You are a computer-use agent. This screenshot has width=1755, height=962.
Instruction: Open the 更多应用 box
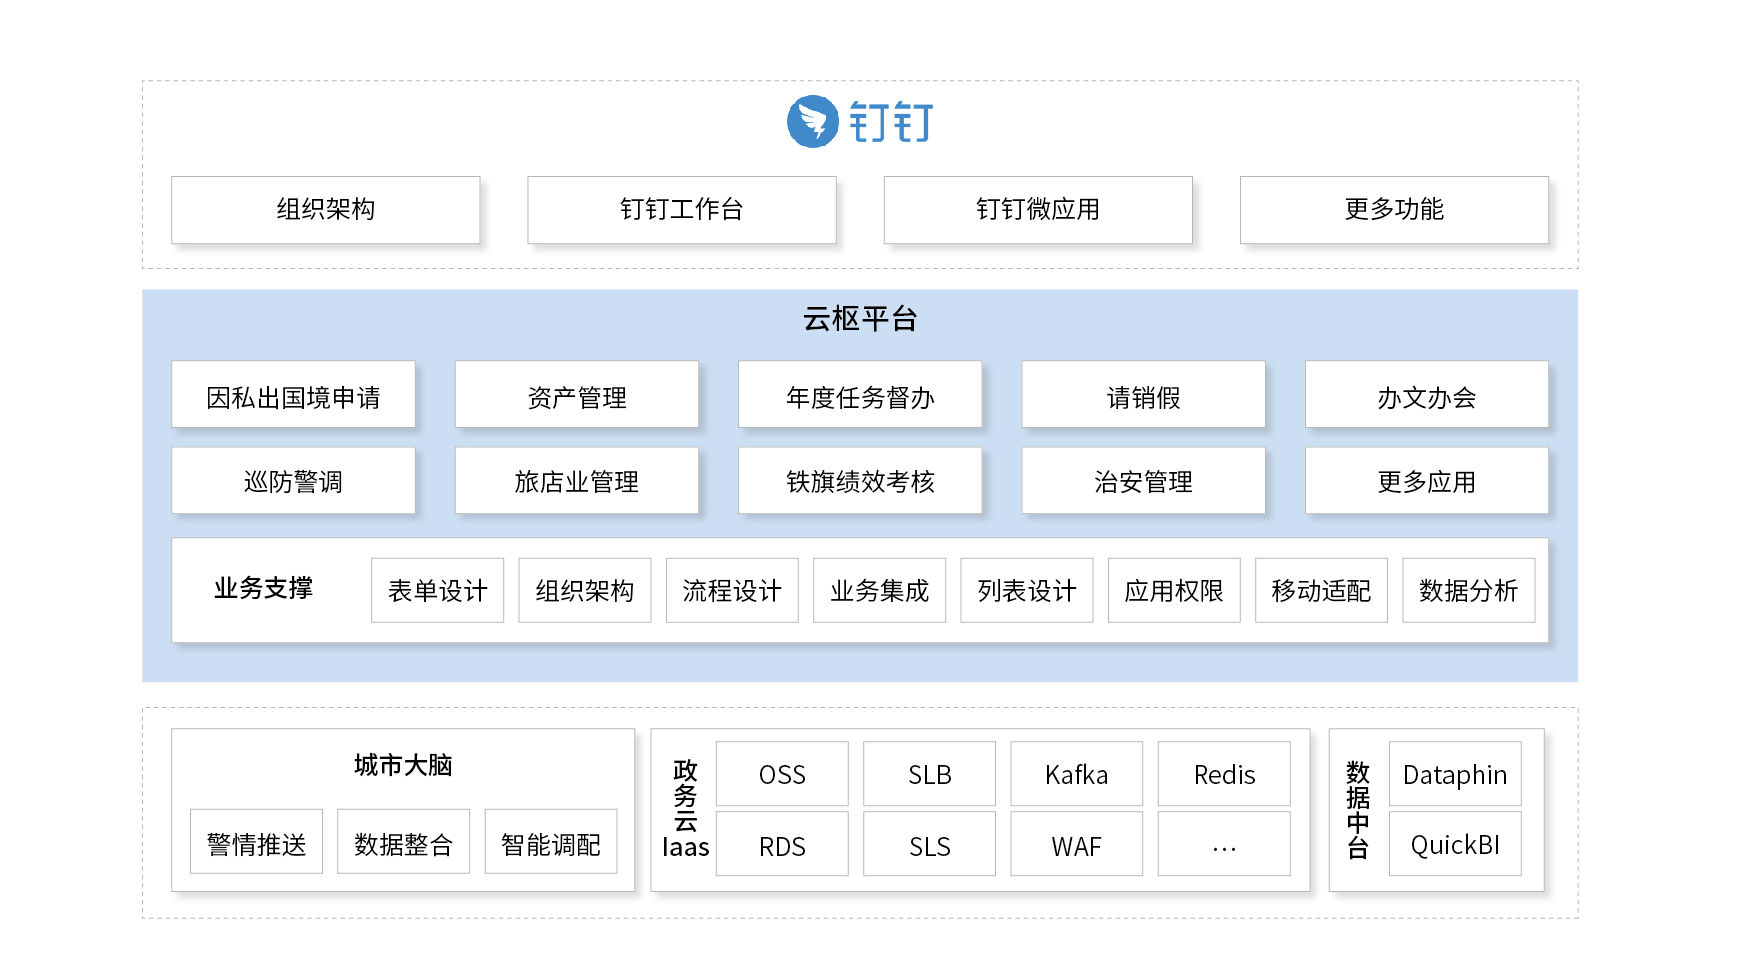tap(1427, 481)
